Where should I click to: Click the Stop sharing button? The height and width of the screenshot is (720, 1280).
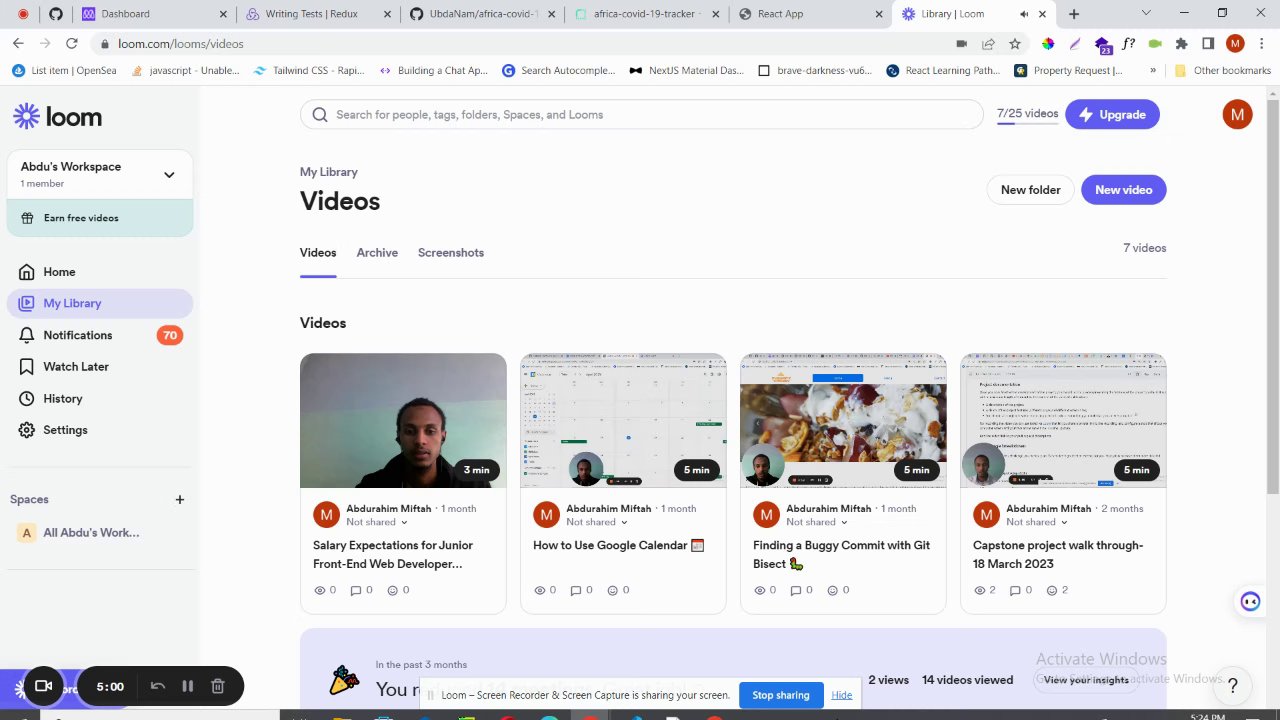coord(781,695)
